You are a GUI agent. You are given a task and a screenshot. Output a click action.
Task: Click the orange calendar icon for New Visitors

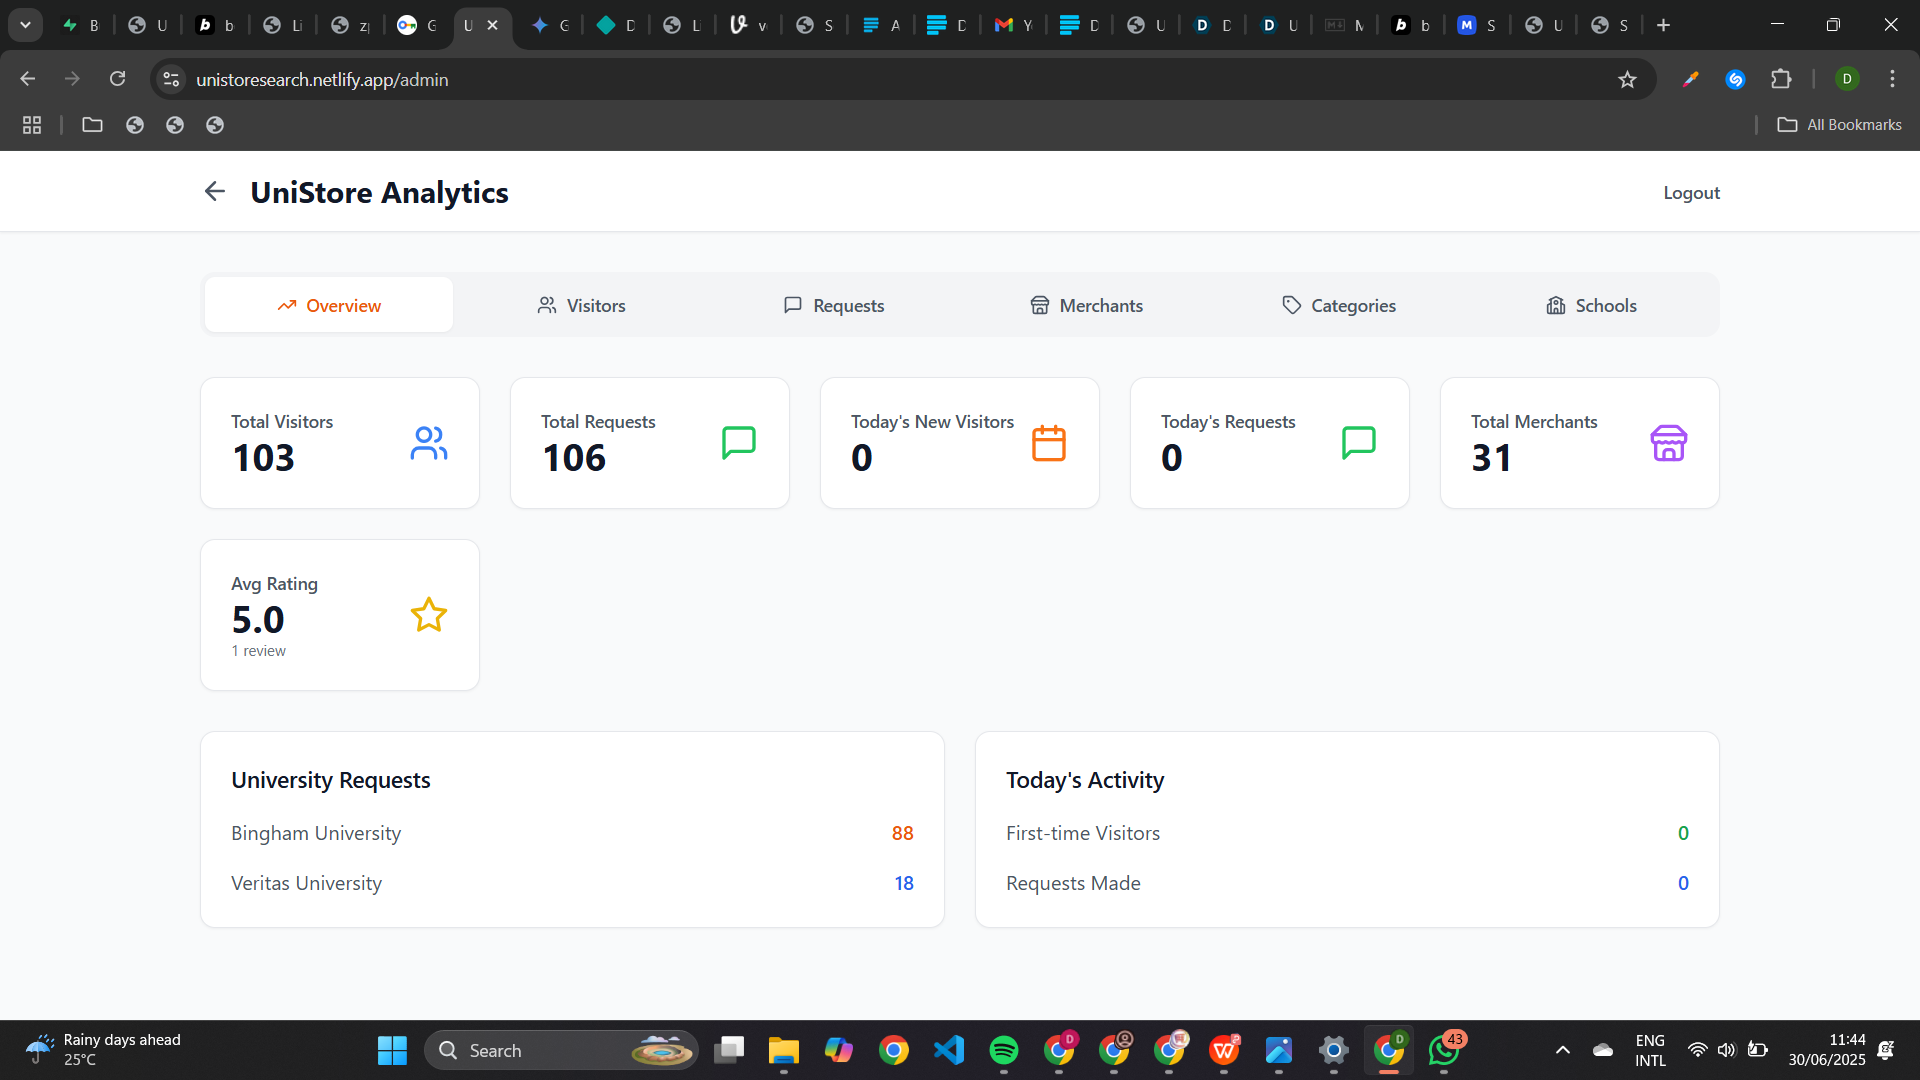point(1048,443)
